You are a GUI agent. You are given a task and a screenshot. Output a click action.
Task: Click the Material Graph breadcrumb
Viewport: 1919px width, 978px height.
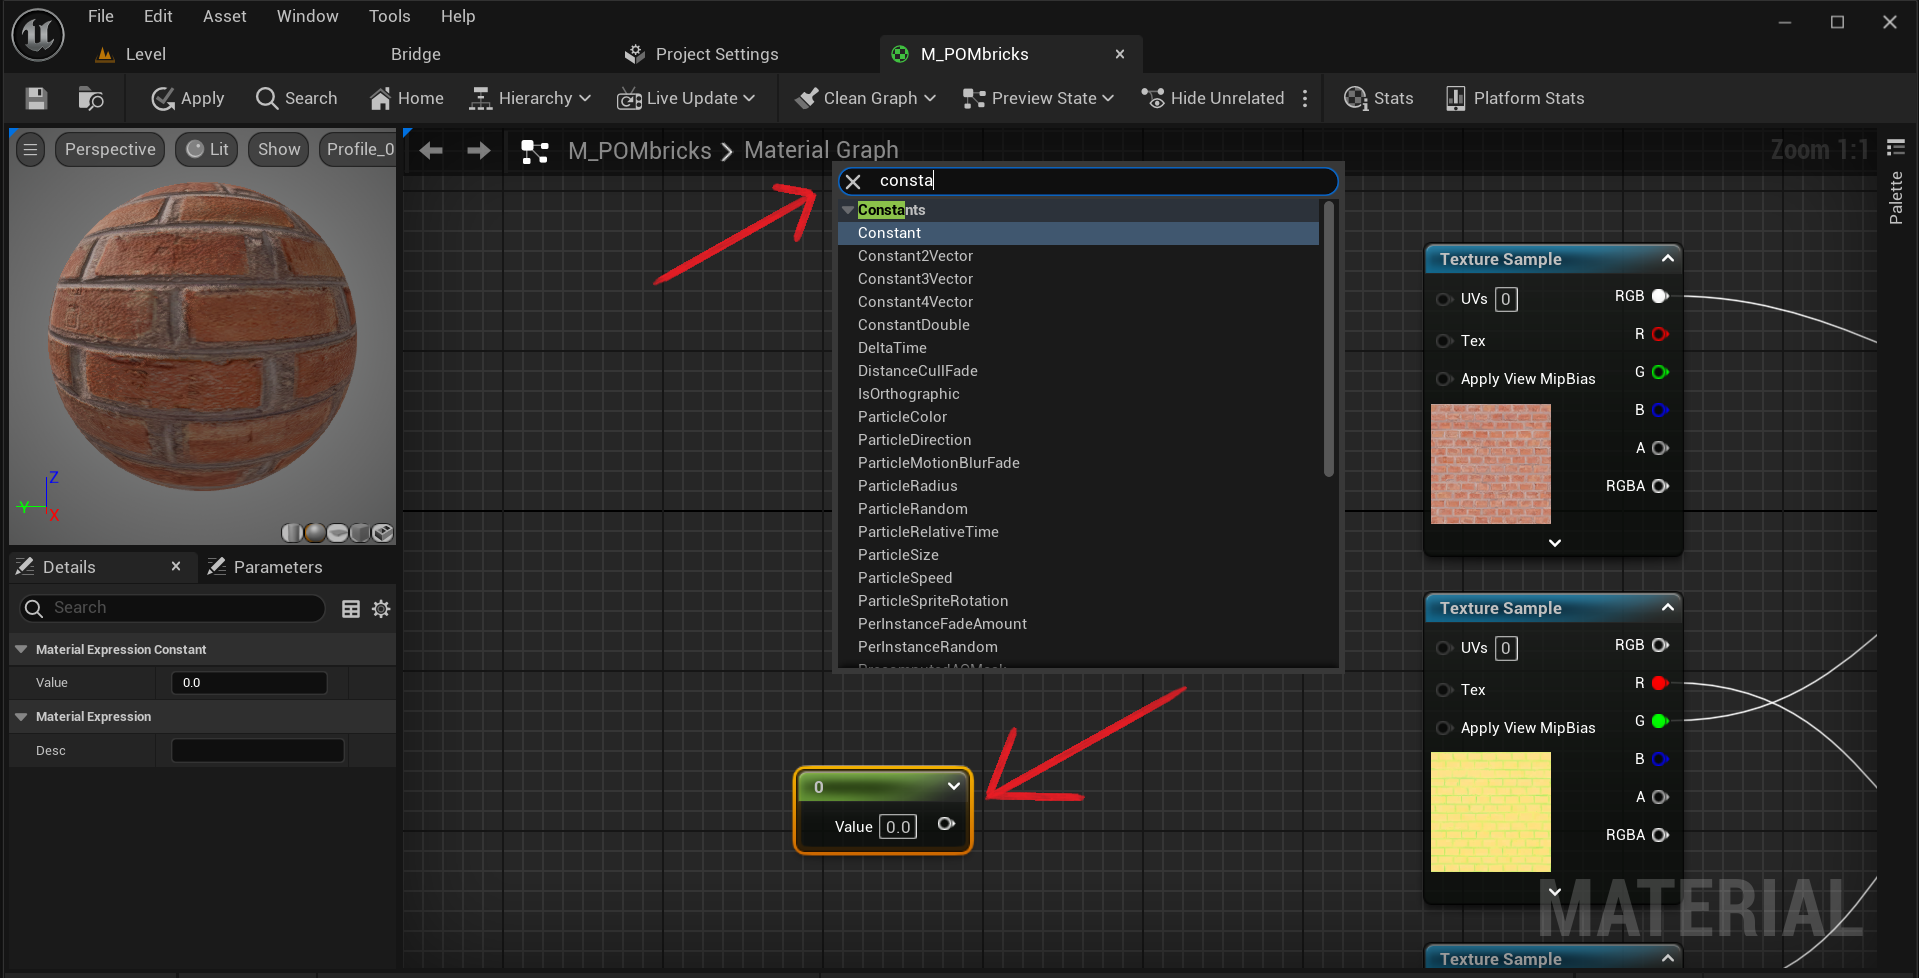pos(820,150)
